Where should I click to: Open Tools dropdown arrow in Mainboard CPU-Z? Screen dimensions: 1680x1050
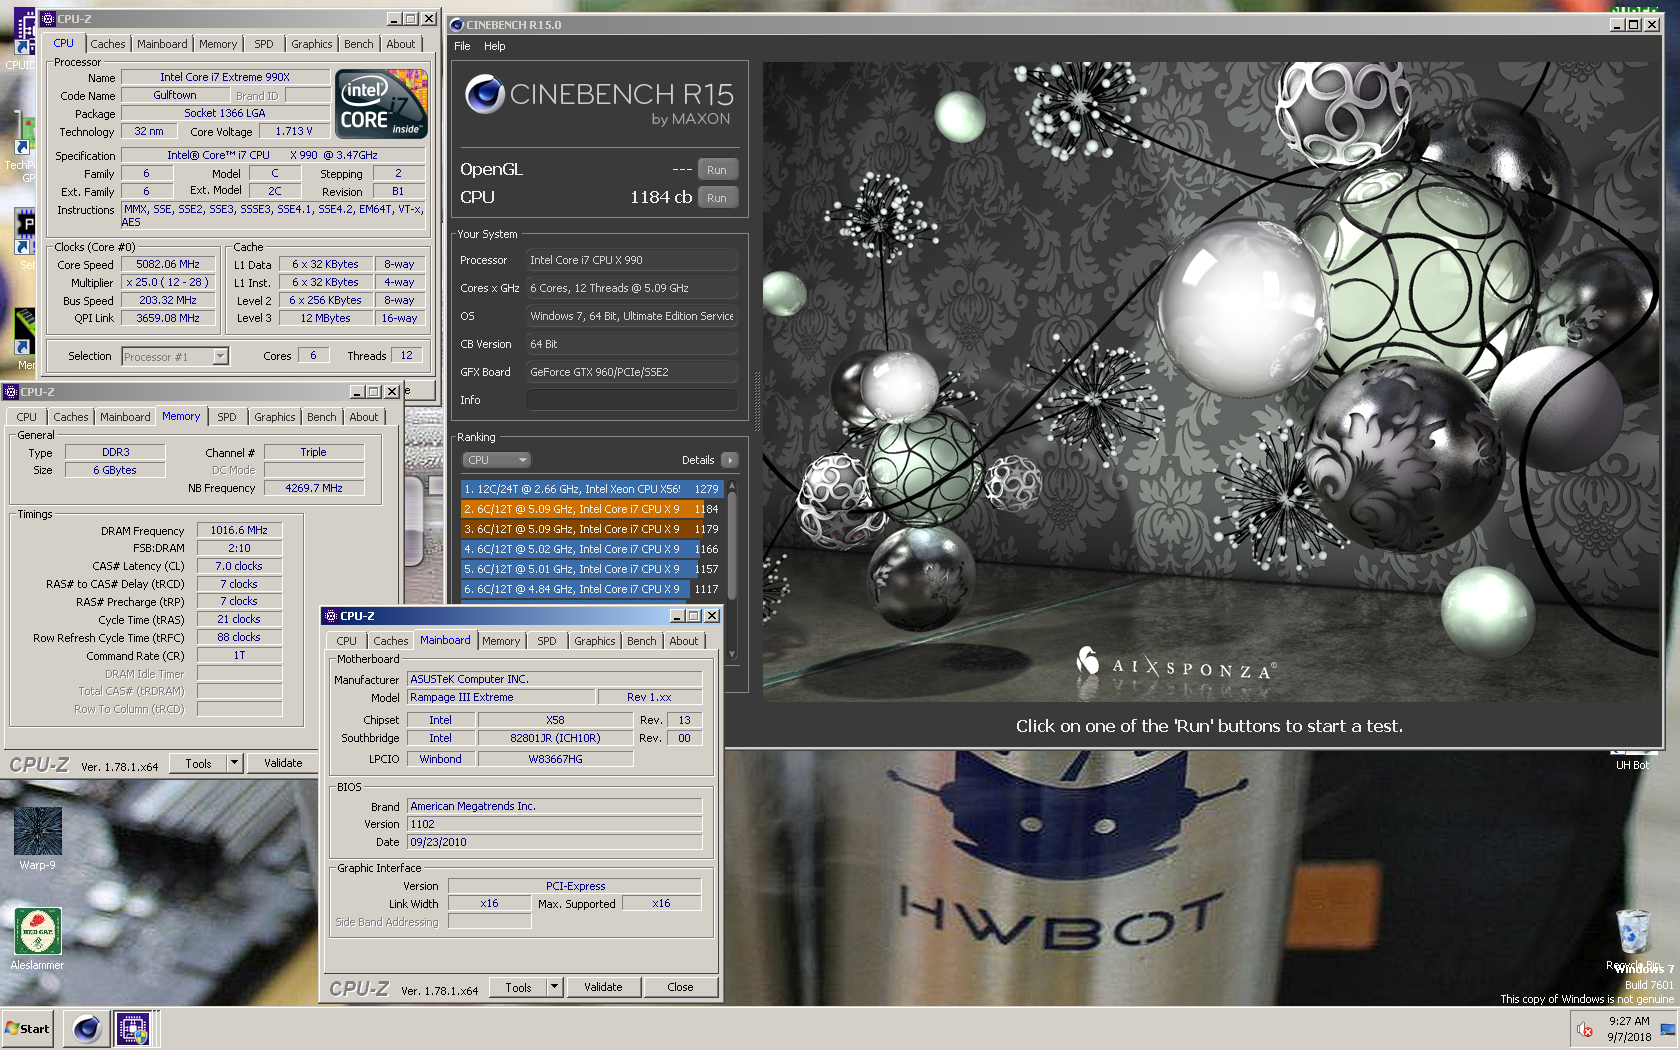(554, 987)
